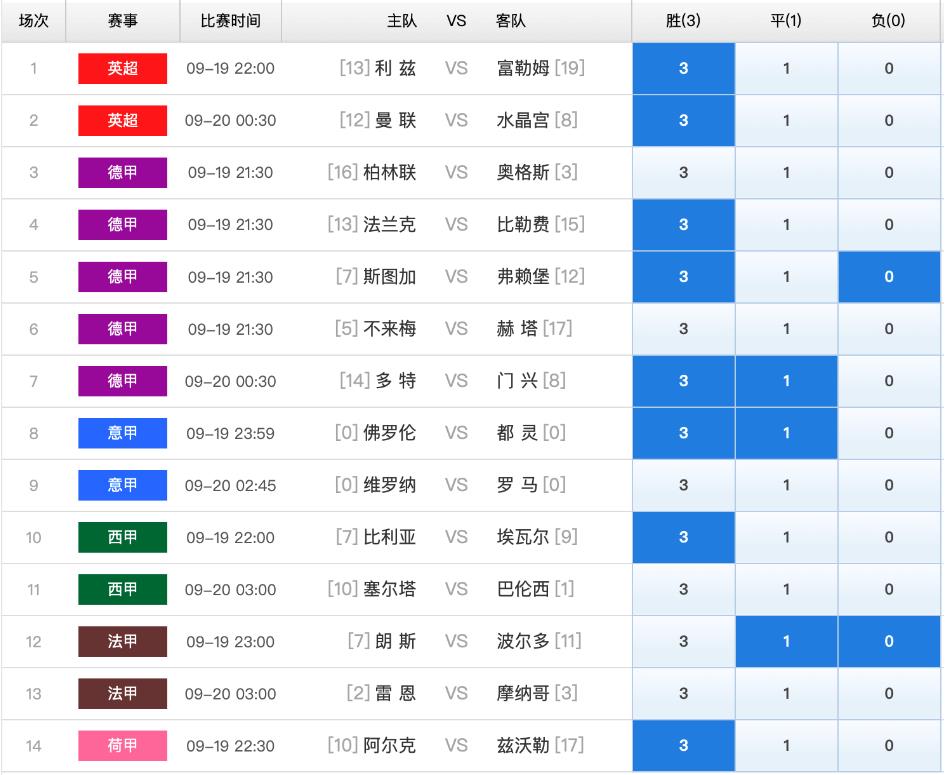Deselect draw (1) for 佛罗伦 vs 都灵
Screen dimensions: 945x775
click(x=786, y=433)
